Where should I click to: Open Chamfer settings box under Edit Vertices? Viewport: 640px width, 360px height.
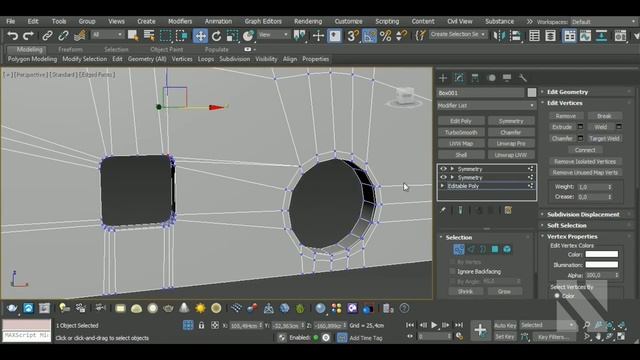(580, 138)
